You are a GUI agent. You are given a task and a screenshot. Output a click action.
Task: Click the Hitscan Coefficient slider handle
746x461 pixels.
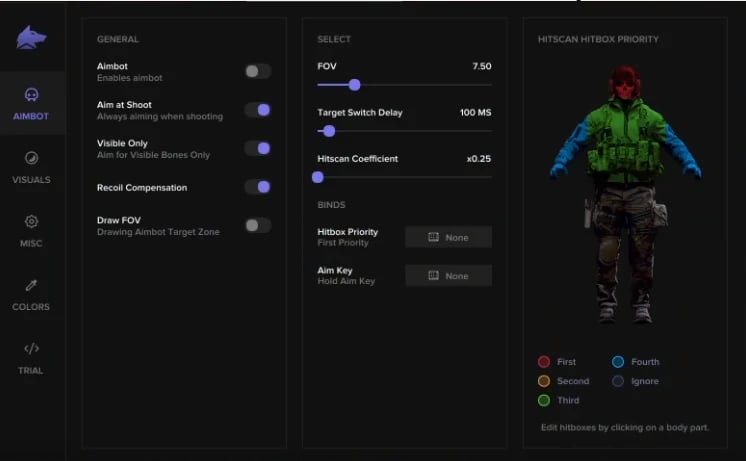tap(318, 177)
